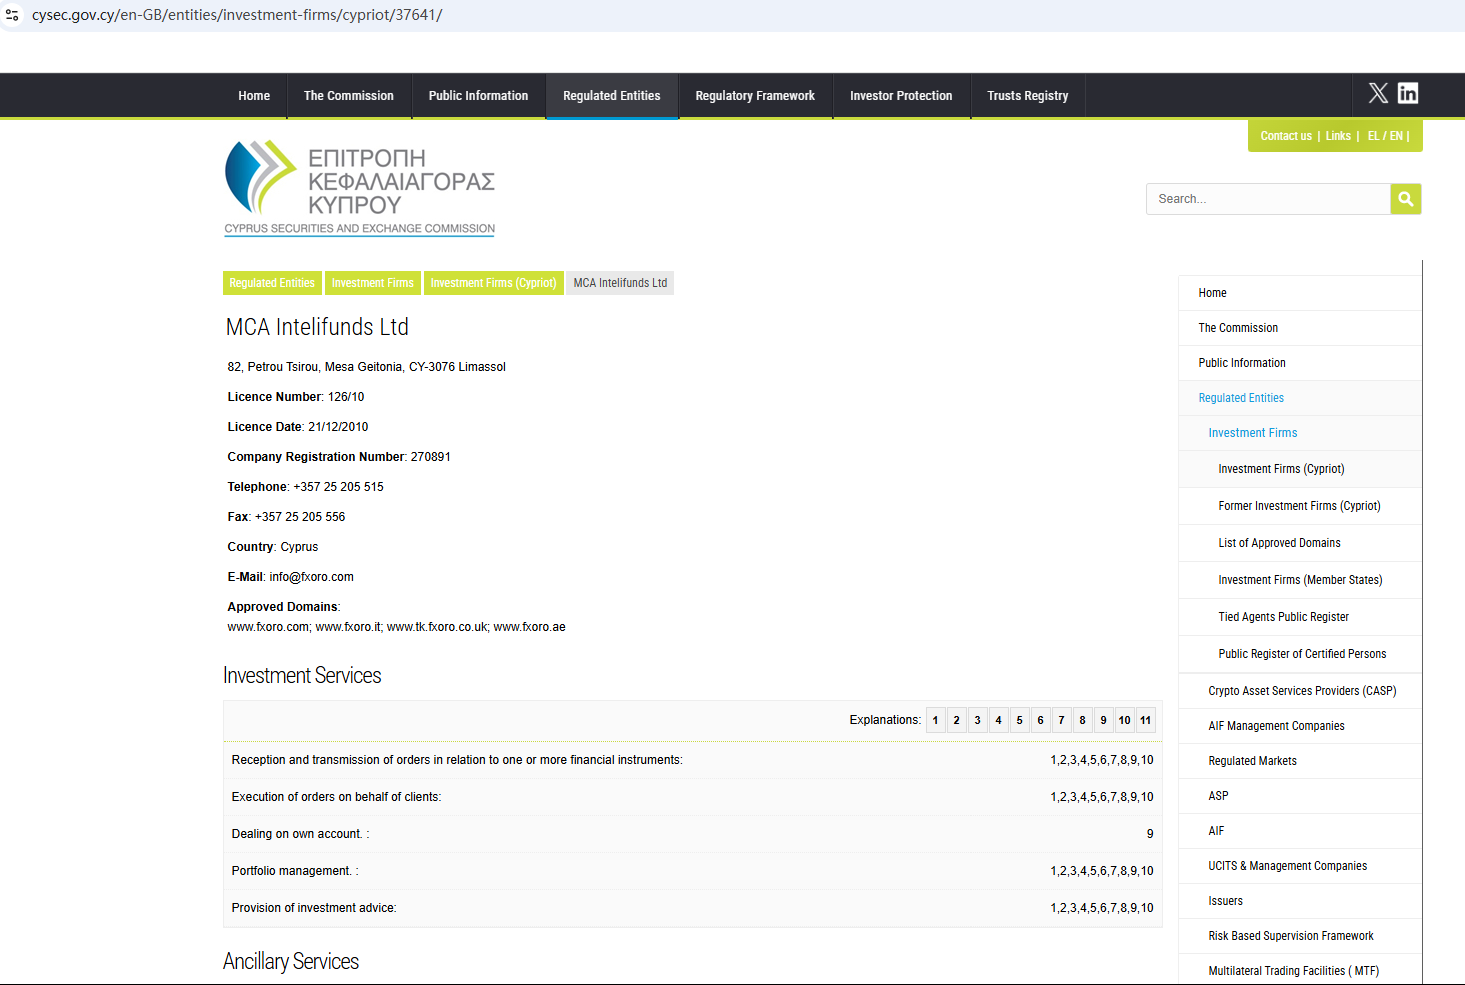Viewport: 1465px width, 985px height.
Task: Show explanation number 11
Action: point(1146,720)
